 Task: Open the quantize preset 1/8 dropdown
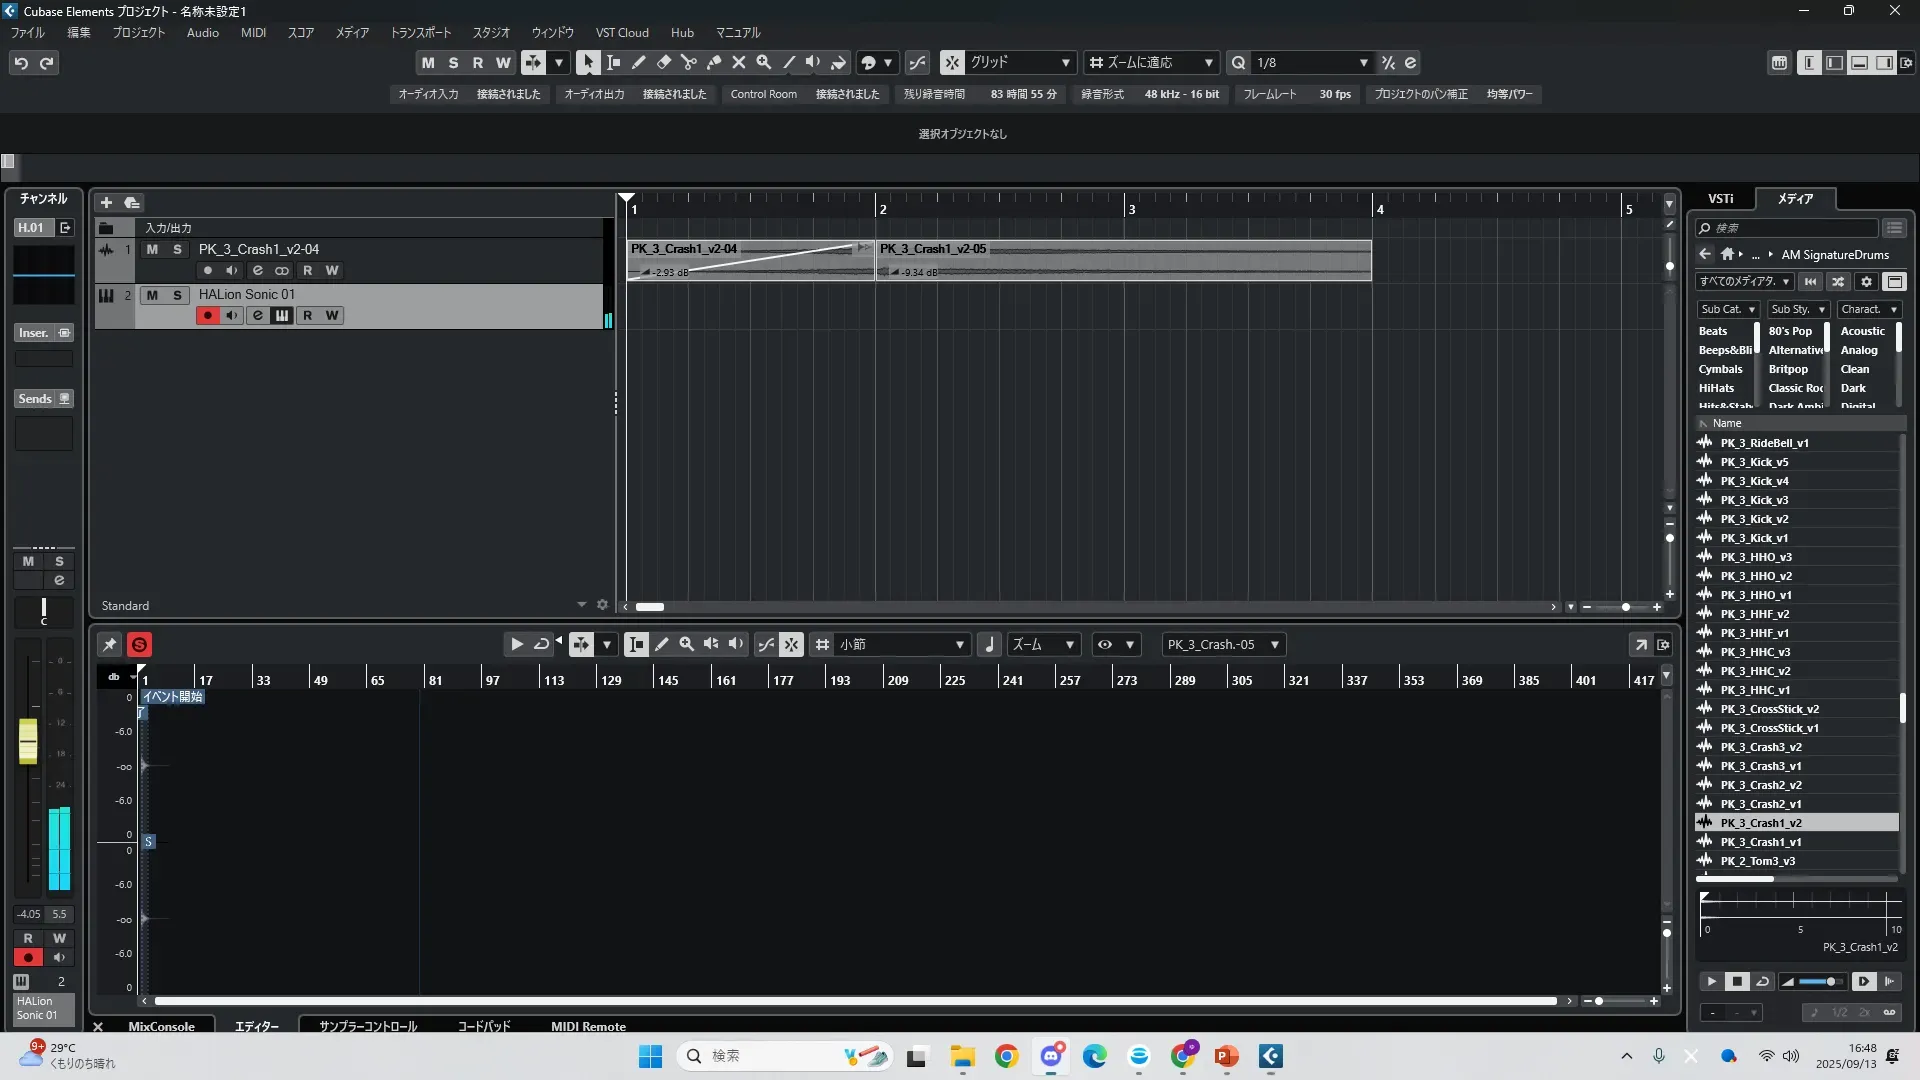1312,62
